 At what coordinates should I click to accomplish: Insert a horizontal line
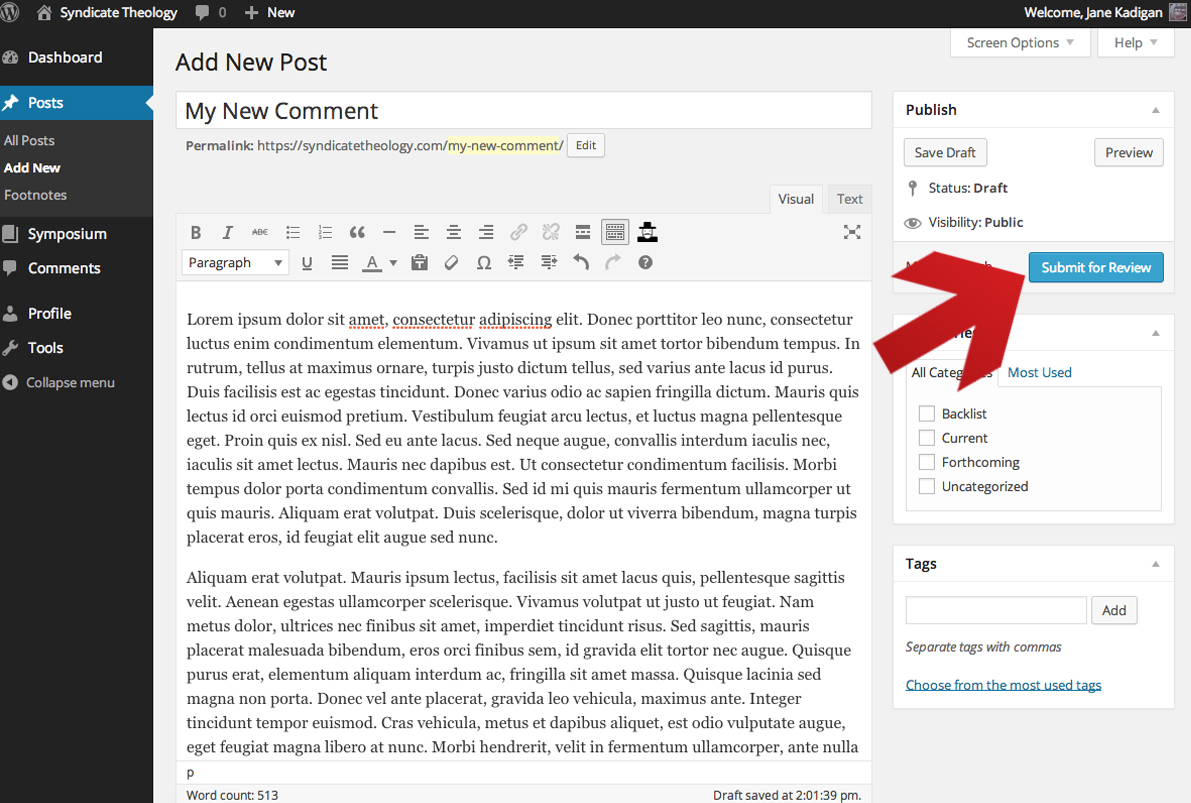tap(389, 232)
